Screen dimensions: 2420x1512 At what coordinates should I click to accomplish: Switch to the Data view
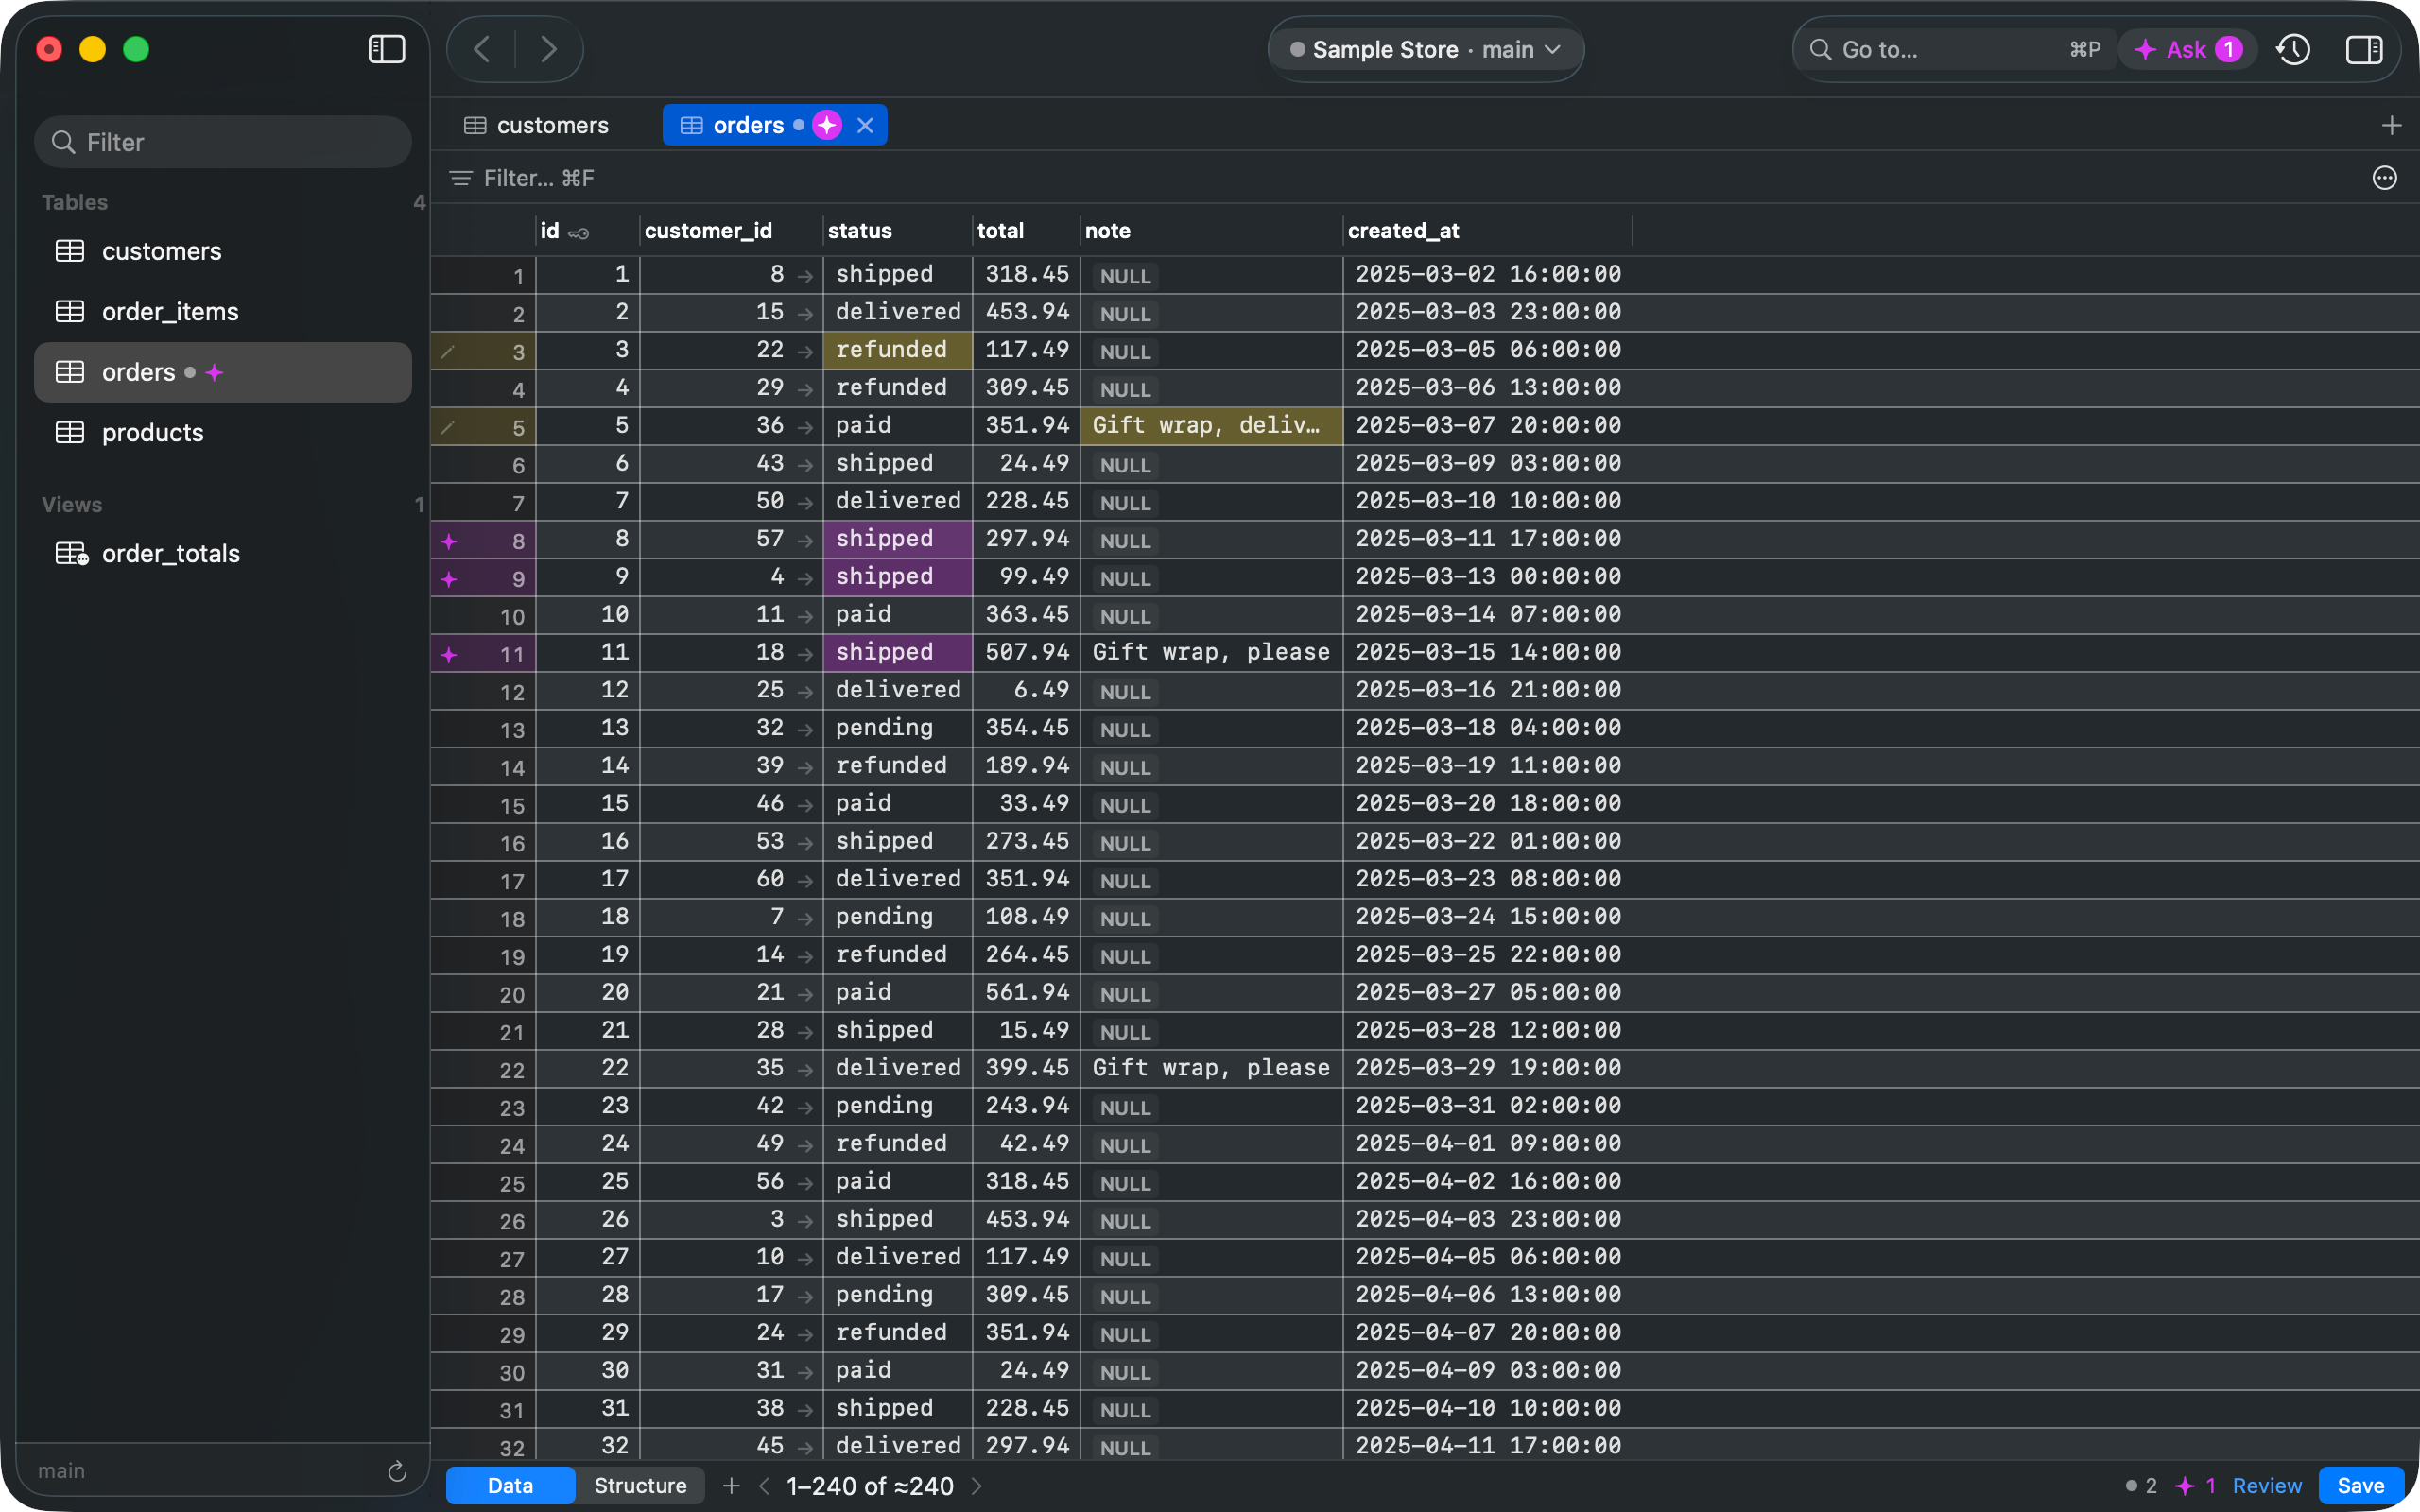point(510,1486)
